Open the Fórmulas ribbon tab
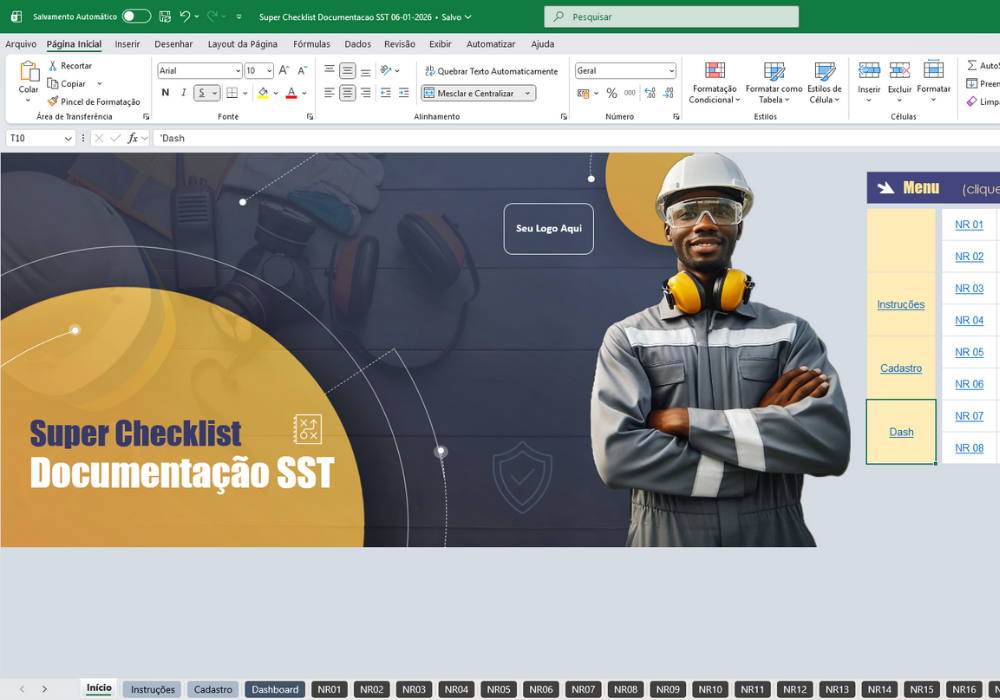This screenshot has height=700, width=1000. coord(311,44)
